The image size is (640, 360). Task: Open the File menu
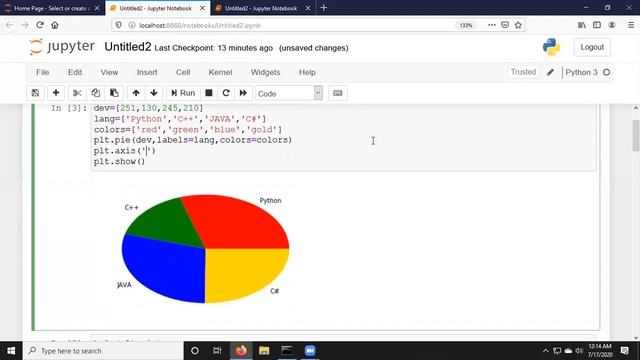coord(42,72)
